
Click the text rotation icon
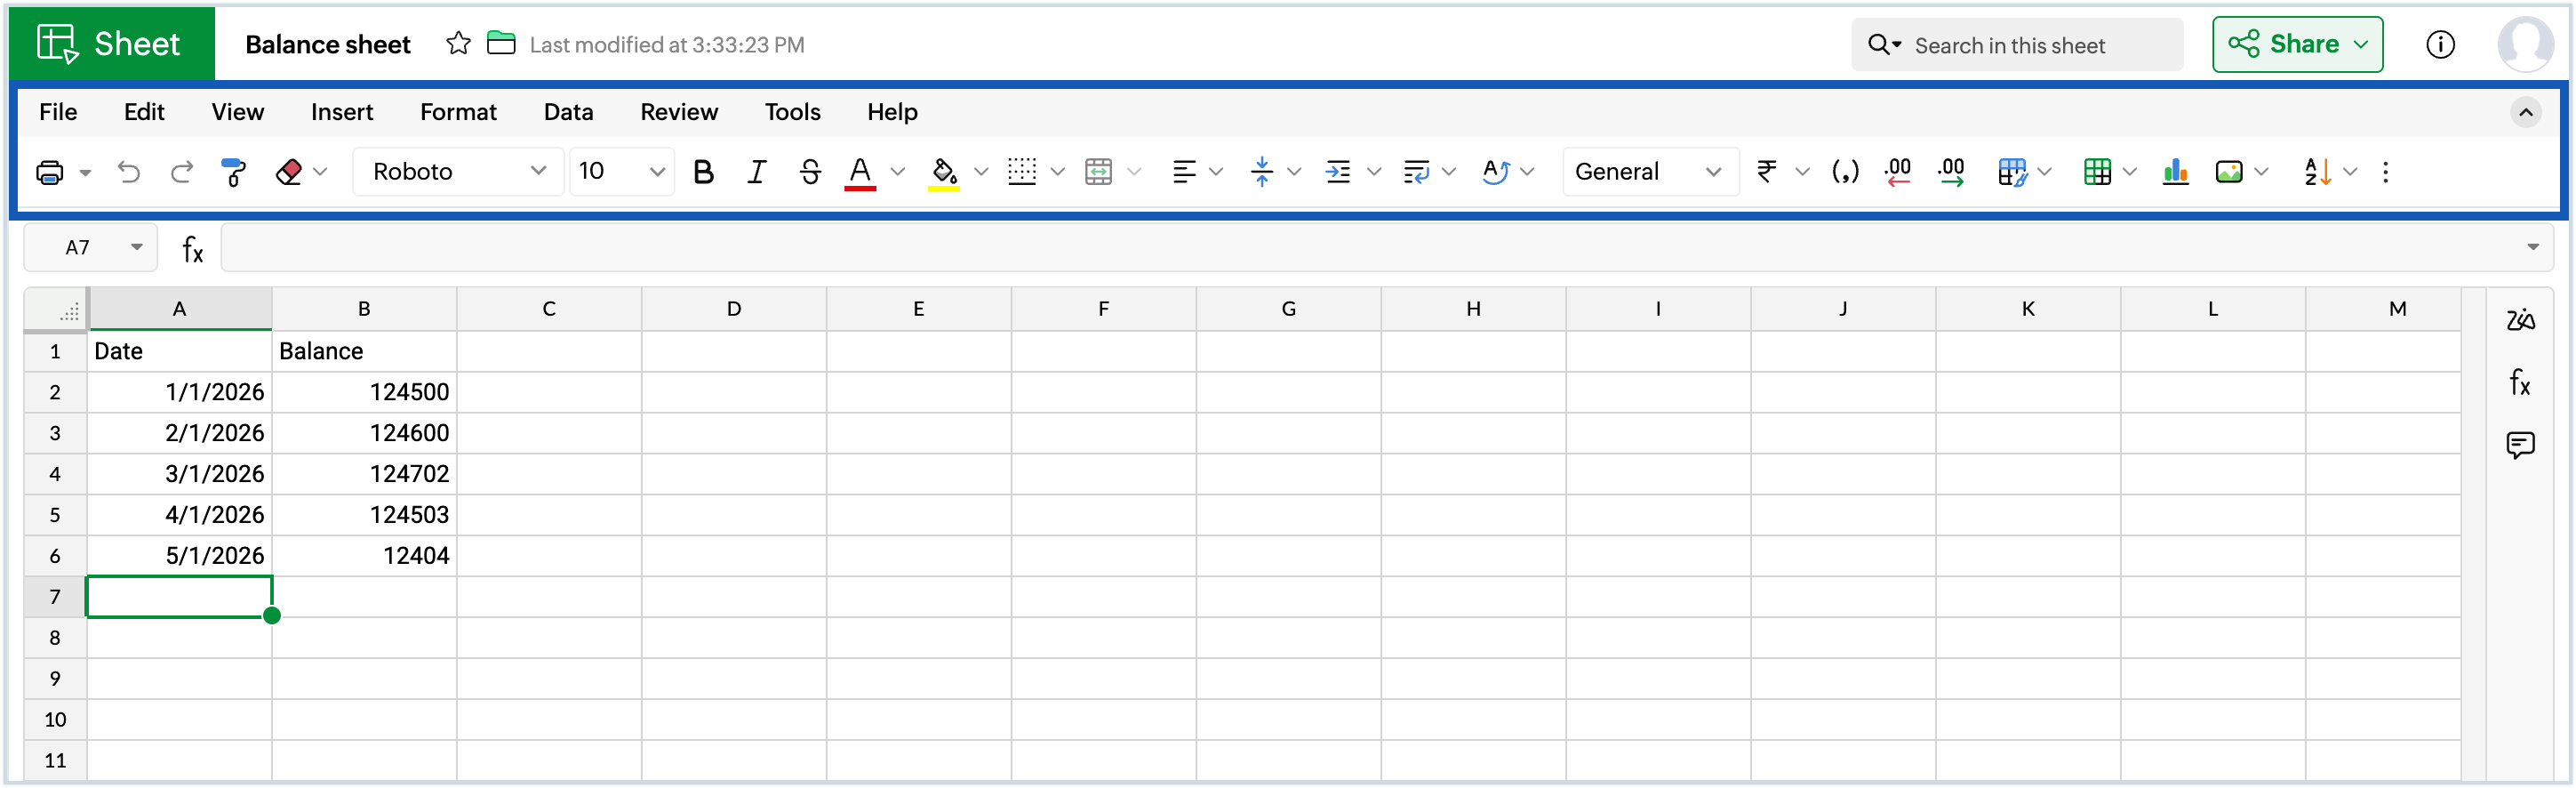pyautogui.click(x=1495, y=172)
